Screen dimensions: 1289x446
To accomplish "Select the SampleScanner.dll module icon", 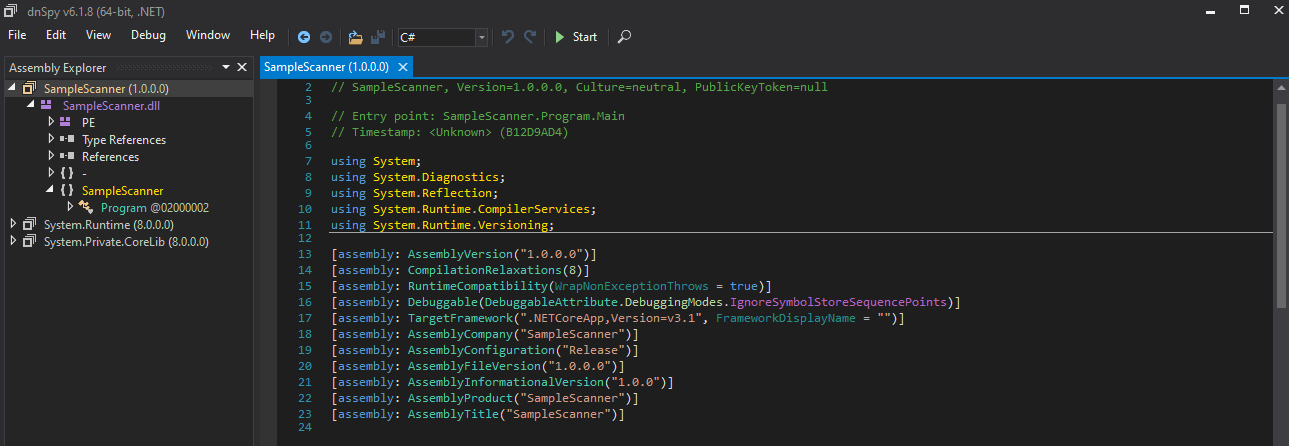I will (x=46, y=105).
